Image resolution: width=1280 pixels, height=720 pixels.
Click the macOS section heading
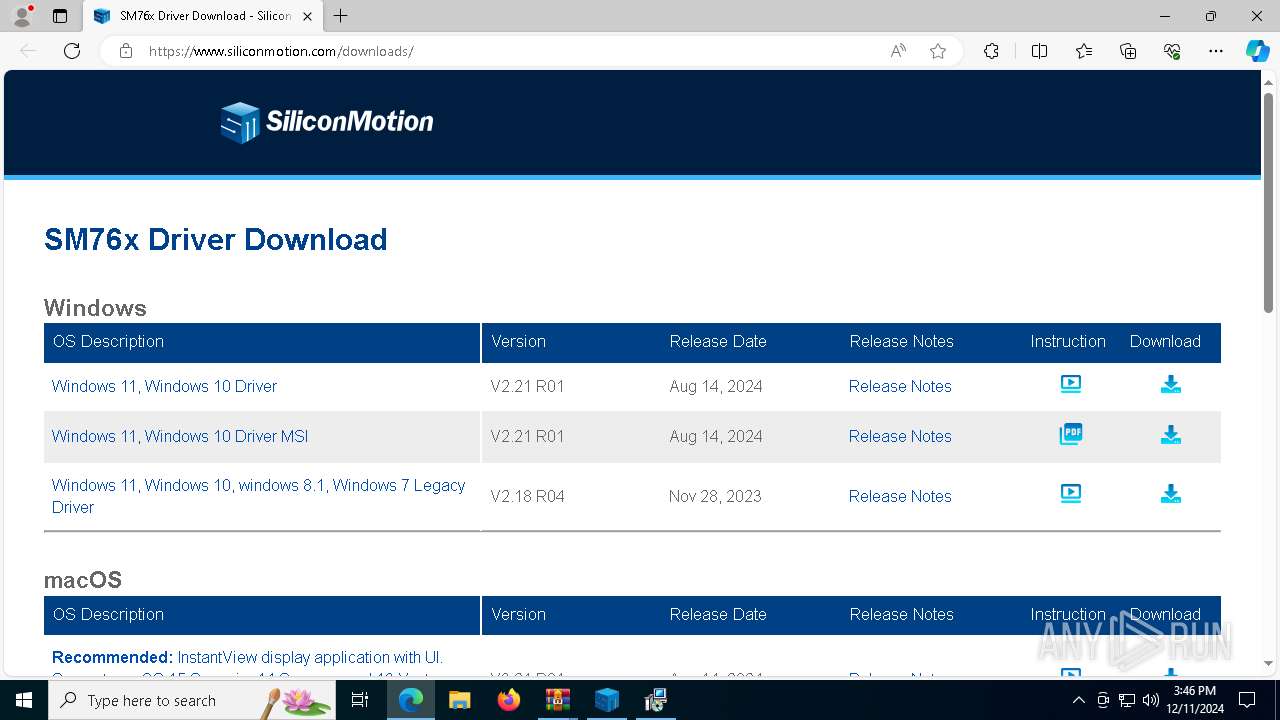[83, 580]
